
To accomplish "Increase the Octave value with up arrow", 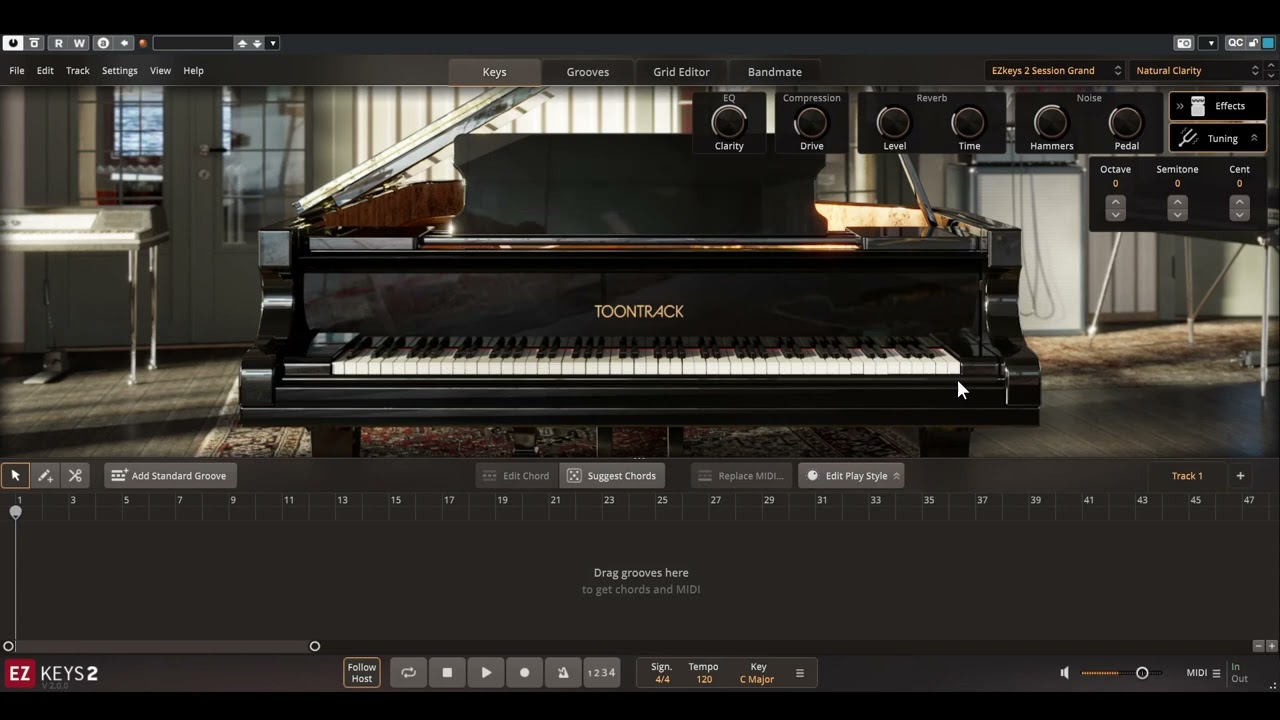I will [1115, 202].
